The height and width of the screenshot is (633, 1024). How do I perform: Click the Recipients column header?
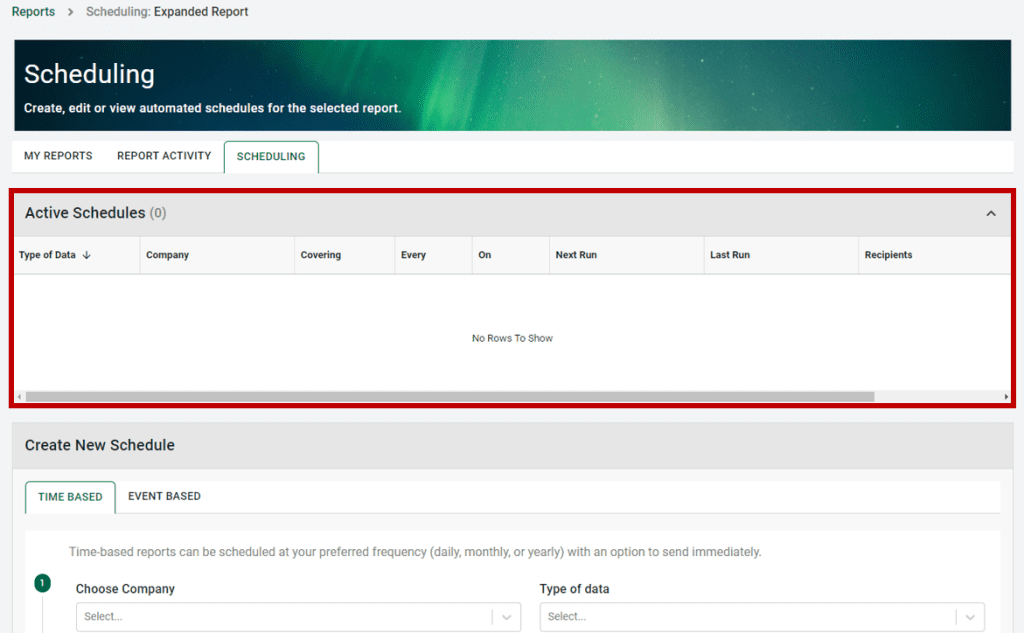tap(888, 255)
